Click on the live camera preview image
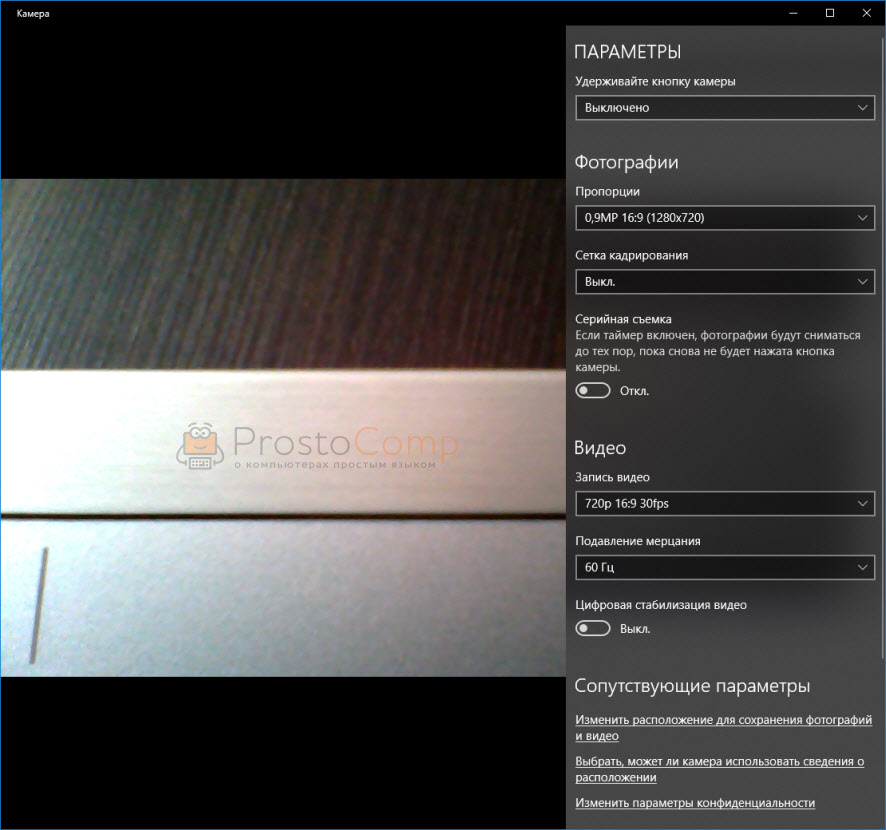886x830 pixels. coord(282,300)
